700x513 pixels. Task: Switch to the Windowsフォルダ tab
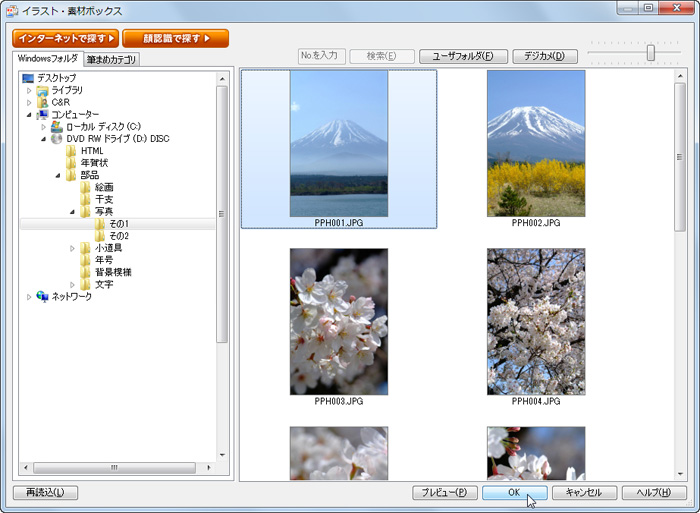coord(48,58)
